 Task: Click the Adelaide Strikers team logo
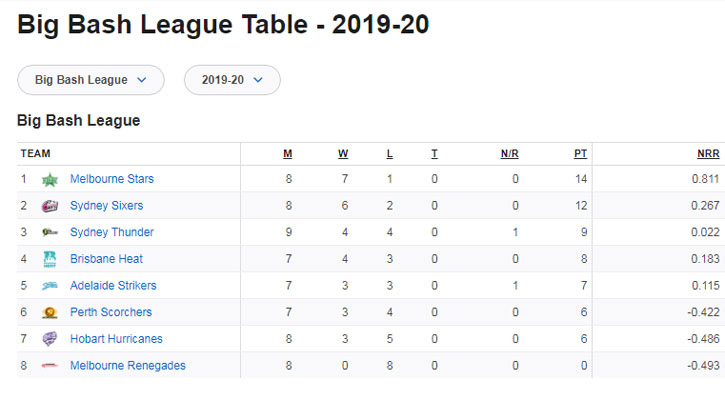click(x=50, y=286)
